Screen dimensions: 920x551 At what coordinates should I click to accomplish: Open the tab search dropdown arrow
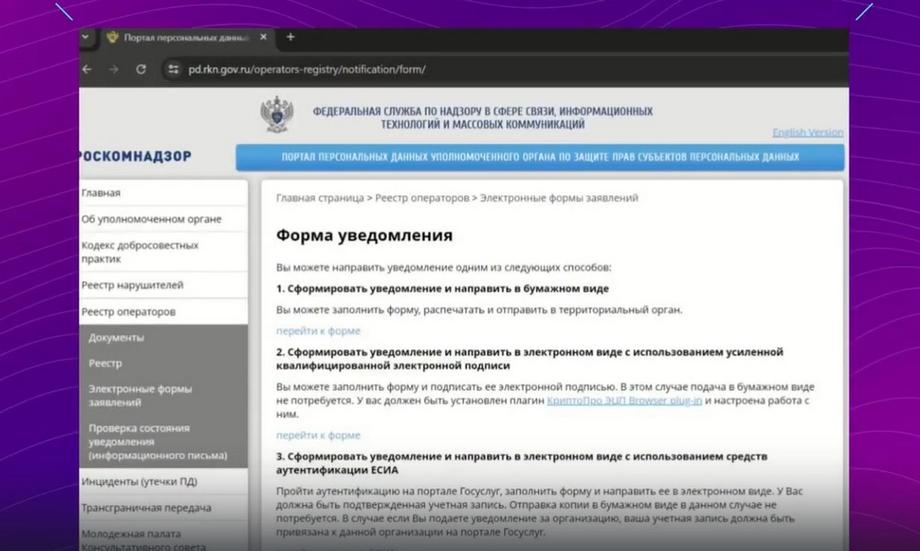86,36
